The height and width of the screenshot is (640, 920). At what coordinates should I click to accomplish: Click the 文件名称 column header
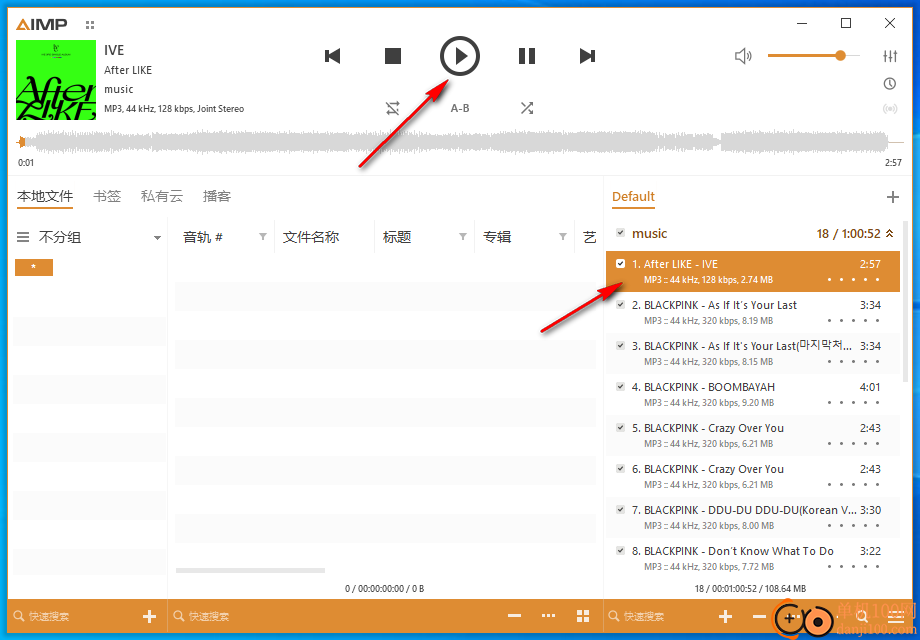(x=311, y=237)
